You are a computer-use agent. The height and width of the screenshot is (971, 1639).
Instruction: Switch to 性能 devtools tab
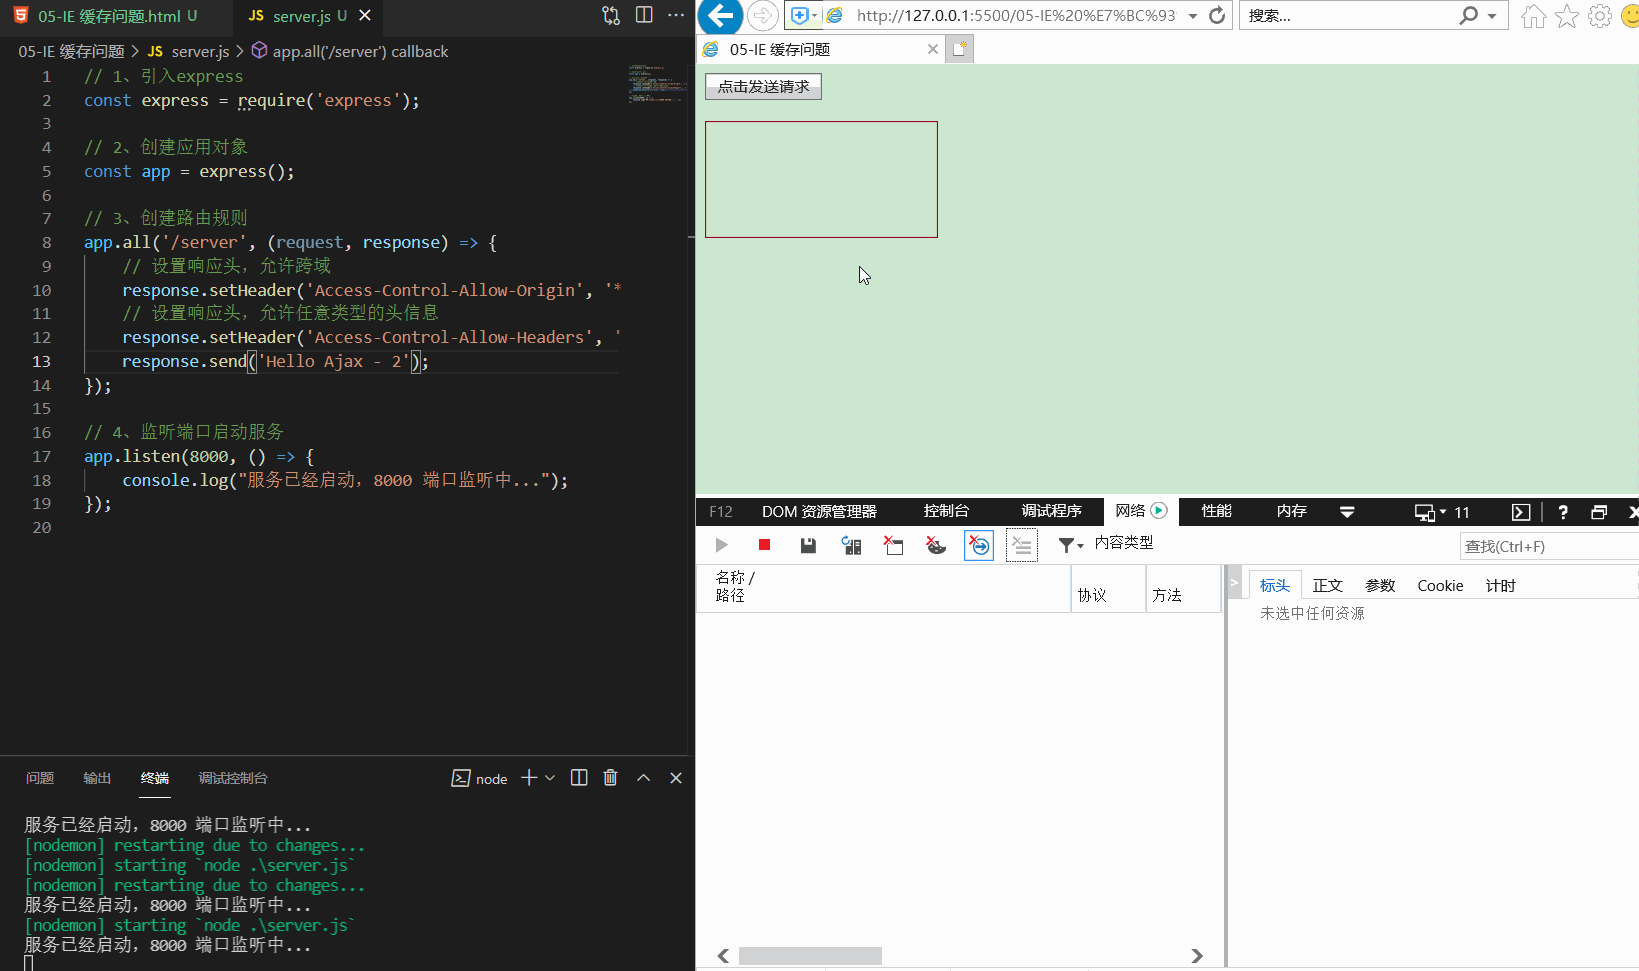1217,511
